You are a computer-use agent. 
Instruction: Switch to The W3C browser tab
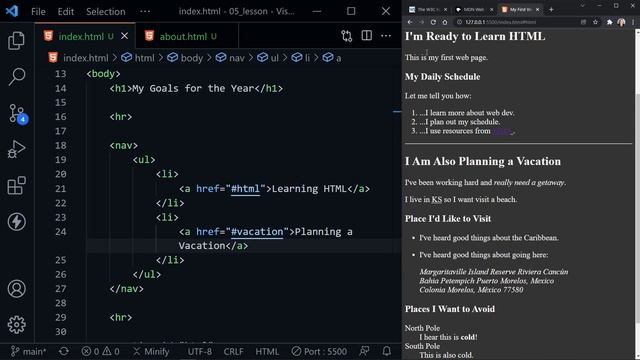(x=428, y=9)
